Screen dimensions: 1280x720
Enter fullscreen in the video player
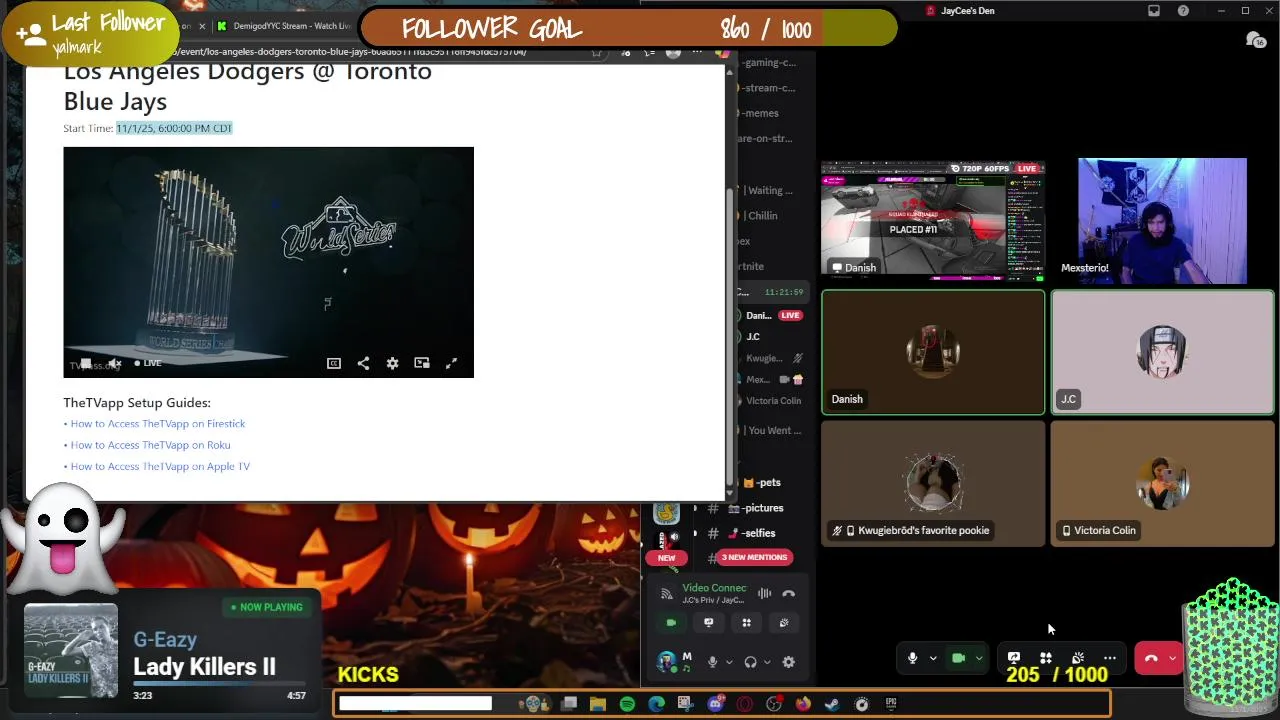pyautogui.click(x=451, y=363)
